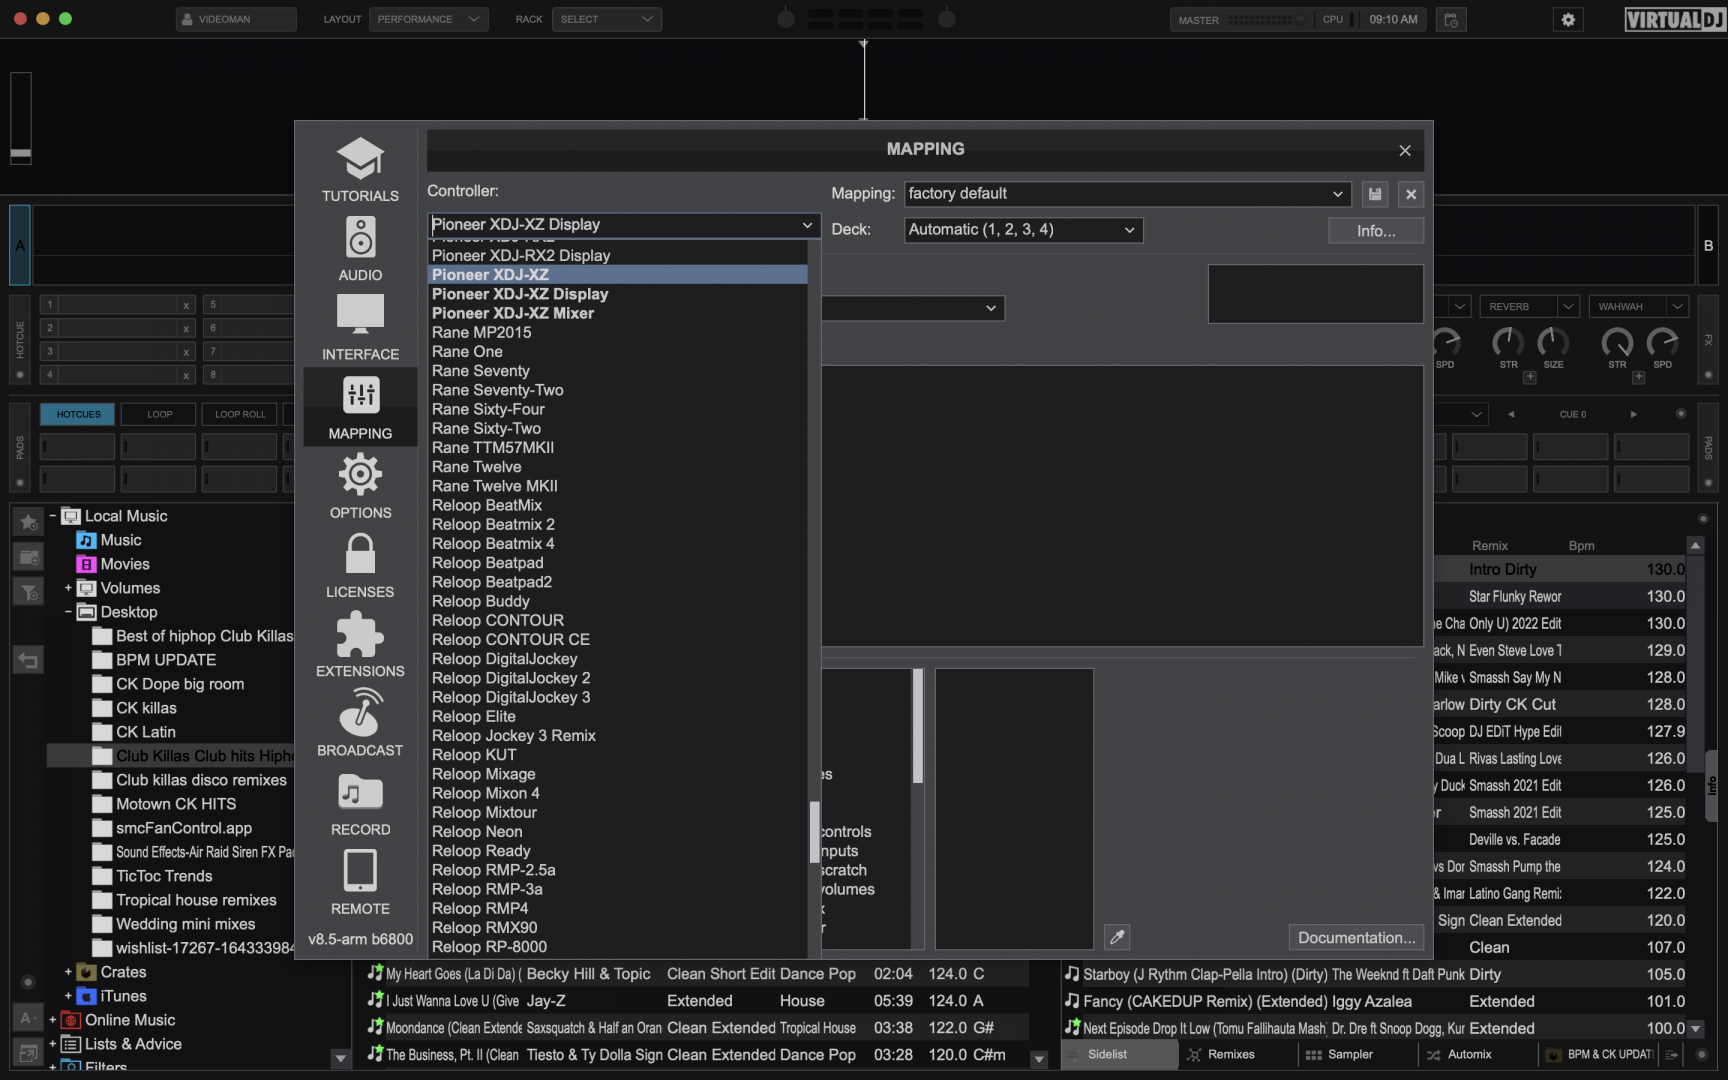The image size is (1728, 1080).
Task: Click the Info... button
Action: click(1375, 231)
